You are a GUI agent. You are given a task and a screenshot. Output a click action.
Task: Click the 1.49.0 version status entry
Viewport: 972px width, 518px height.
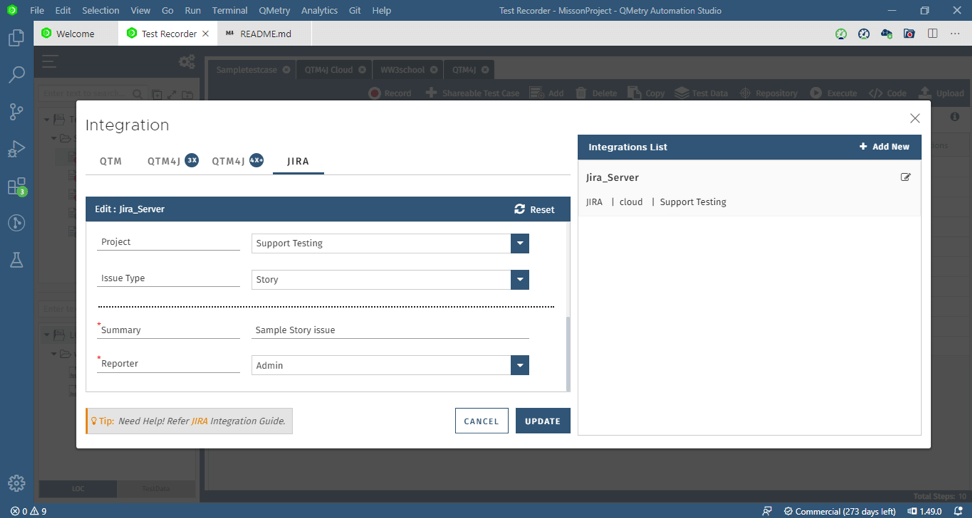[x=924, y=512]
